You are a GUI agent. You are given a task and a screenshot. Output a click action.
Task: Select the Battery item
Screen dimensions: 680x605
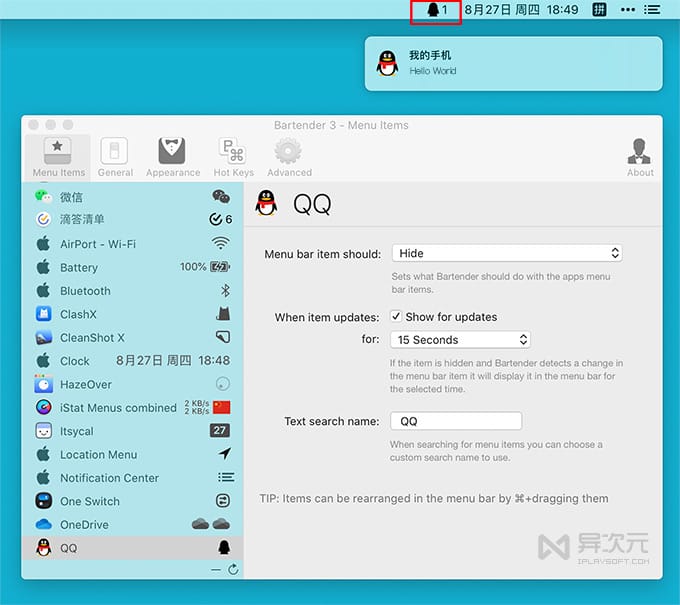(132, 267)
